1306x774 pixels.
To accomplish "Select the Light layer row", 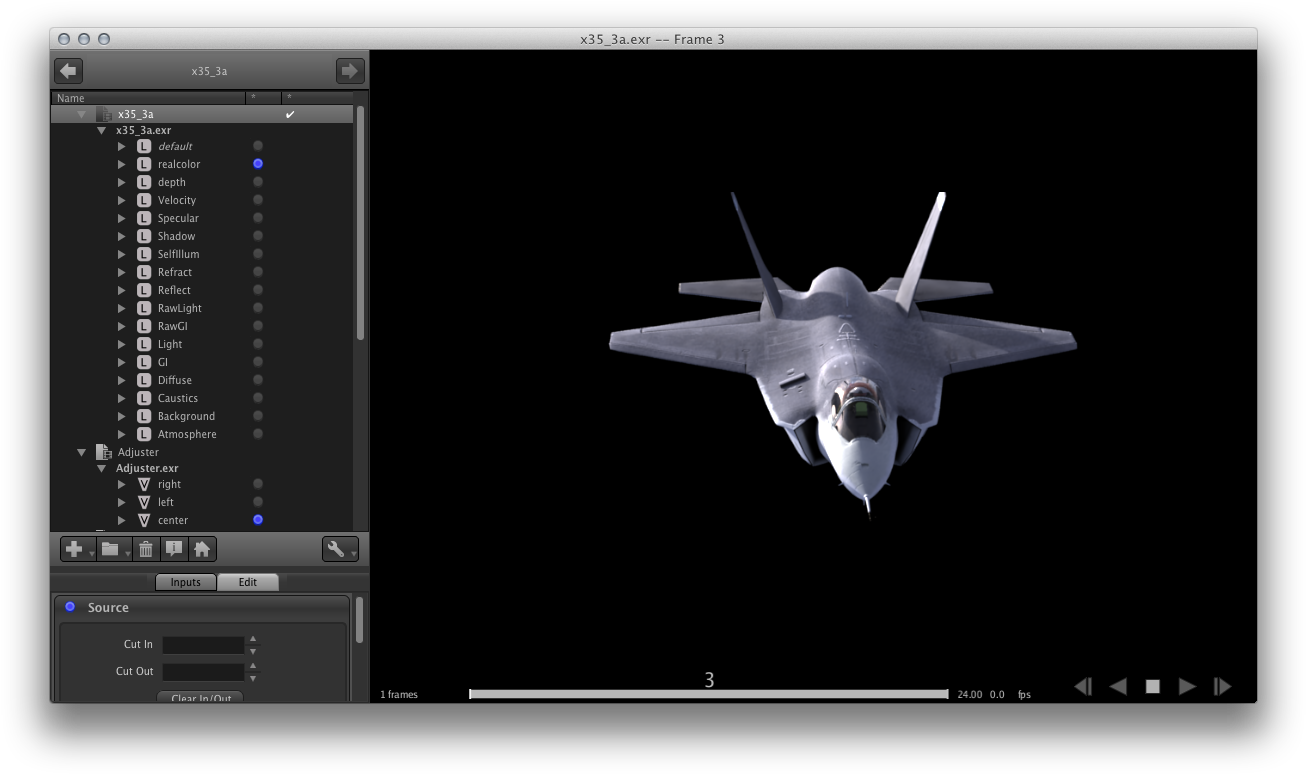I will coord(202,344).
